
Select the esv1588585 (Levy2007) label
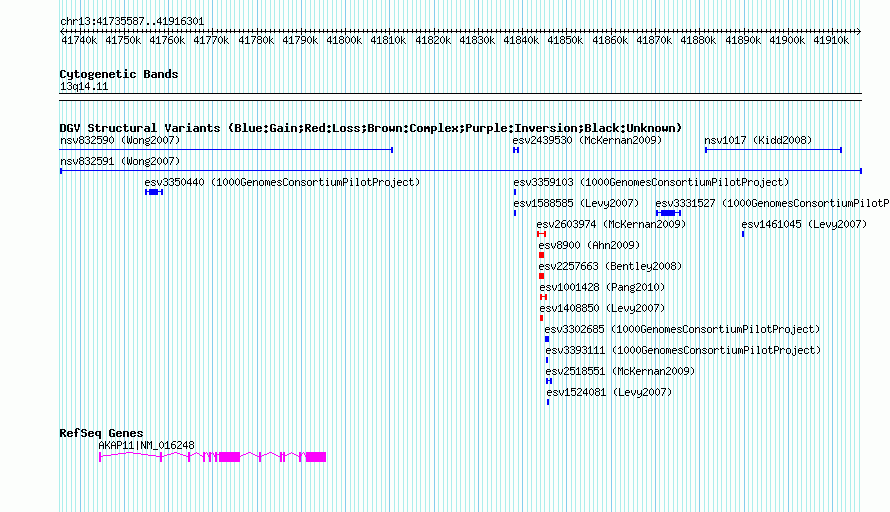pos(576,203)
